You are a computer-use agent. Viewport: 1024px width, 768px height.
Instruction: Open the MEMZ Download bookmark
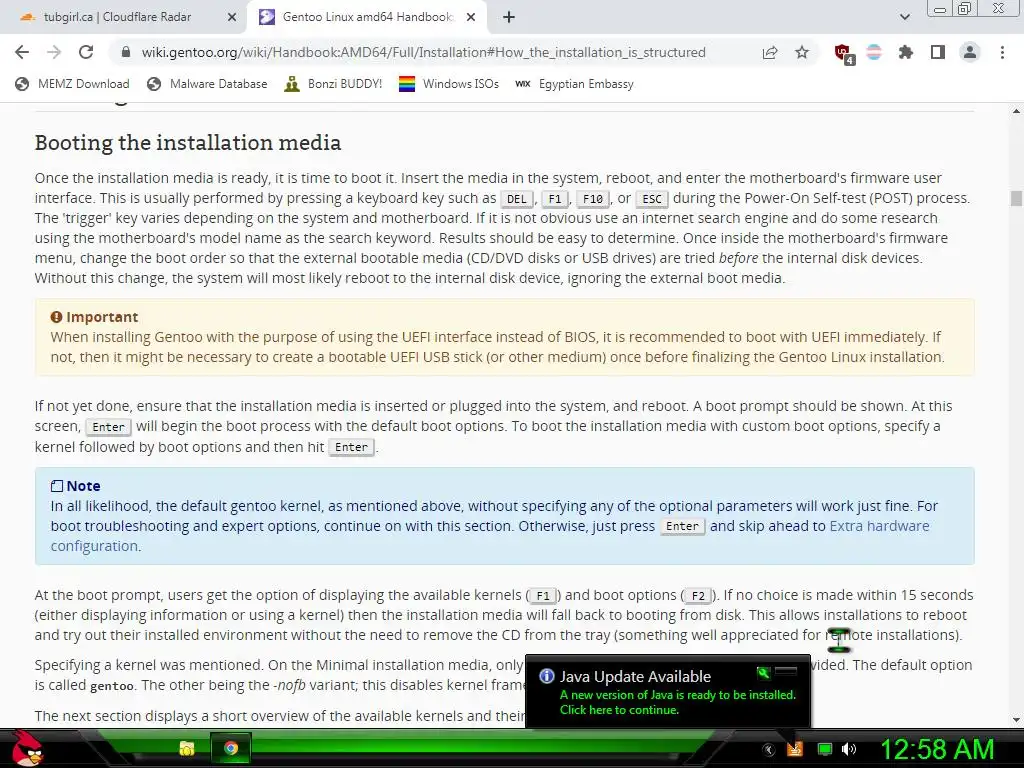pyautogui.click(x=72, y=84)
